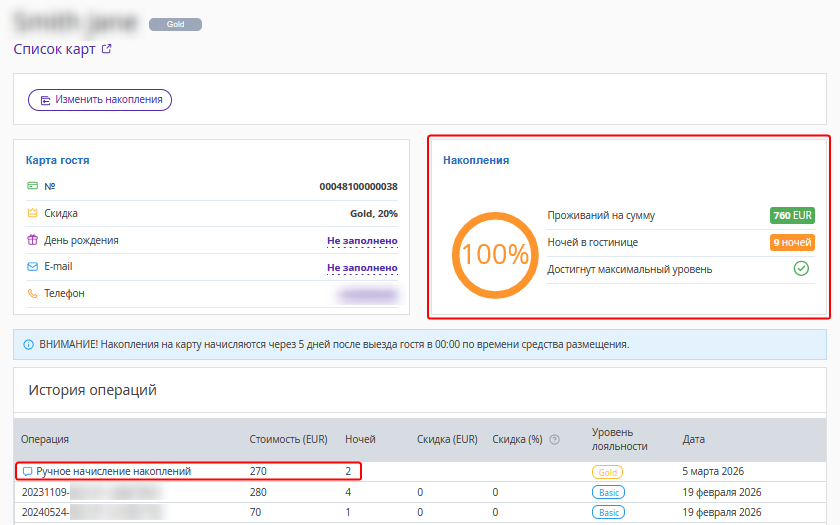This screenshot has height=525, width=840.
Task: Click the info icon in the ВНИМАНИЕ notice
Action: (28, 344)
